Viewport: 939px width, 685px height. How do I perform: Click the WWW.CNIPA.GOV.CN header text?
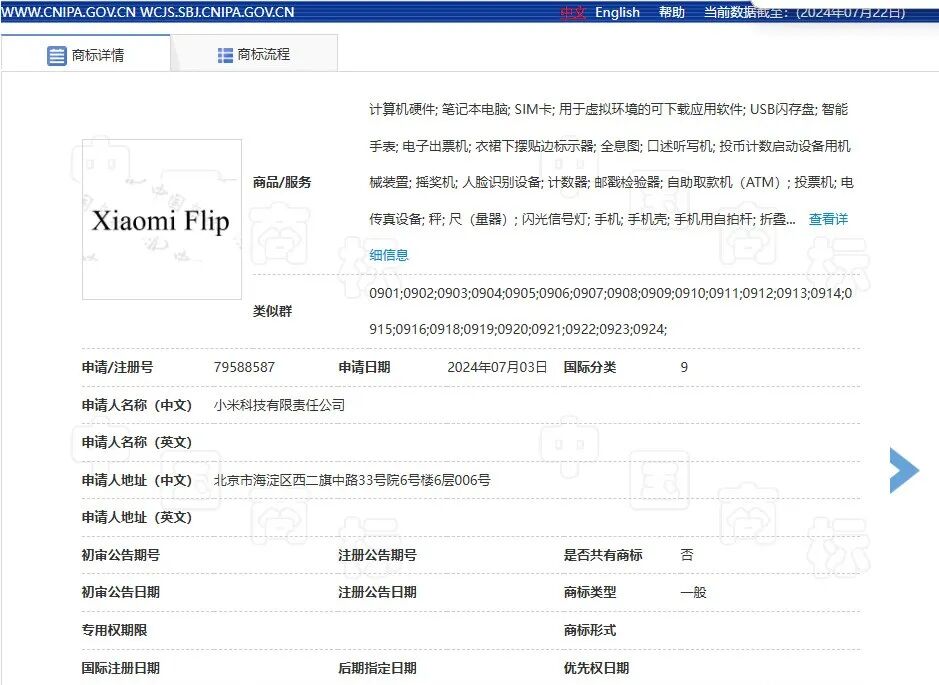[x=69, y=12]
